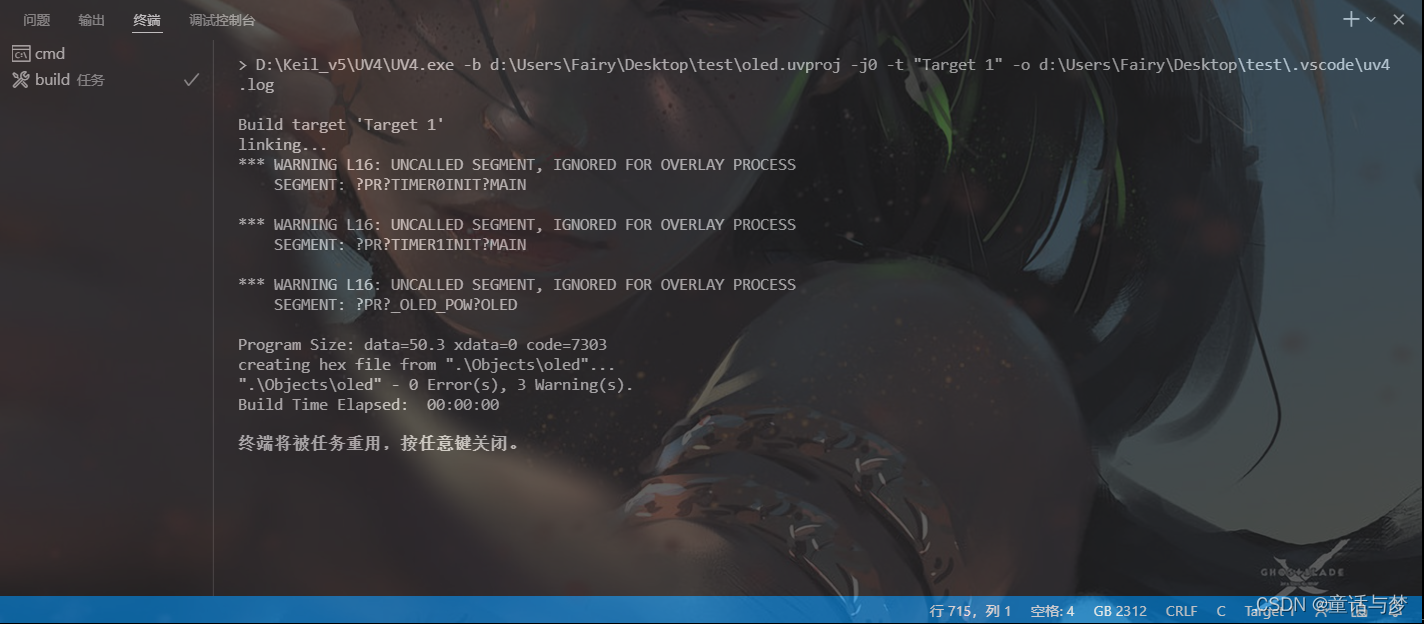
Task: Click the Program Size data=50.3 line
Action: 422,345
